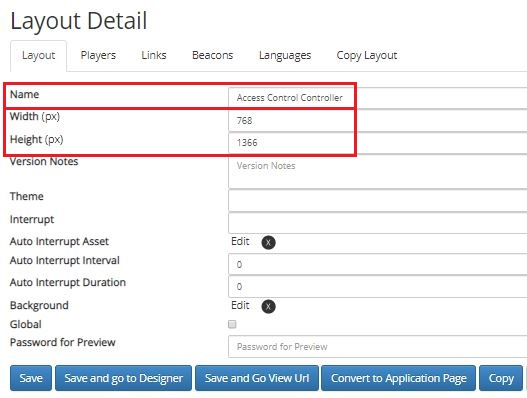The height and width of the screenshot is (398, 527).
Task: Open the Interrupt selection field
Action: coord(377,223)
